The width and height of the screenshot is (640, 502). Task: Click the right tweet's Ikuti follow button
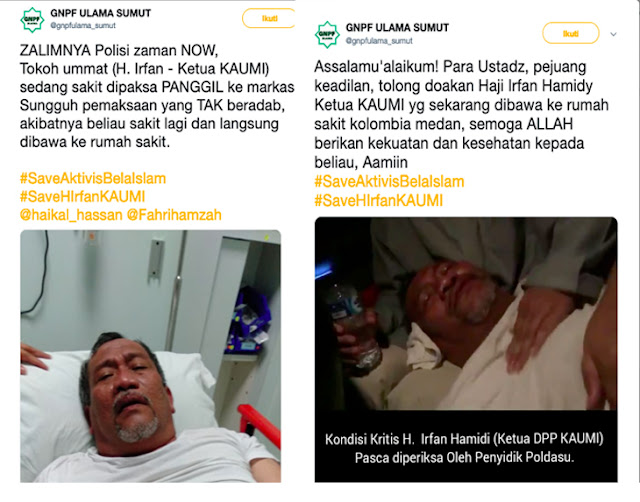[571, 33]
